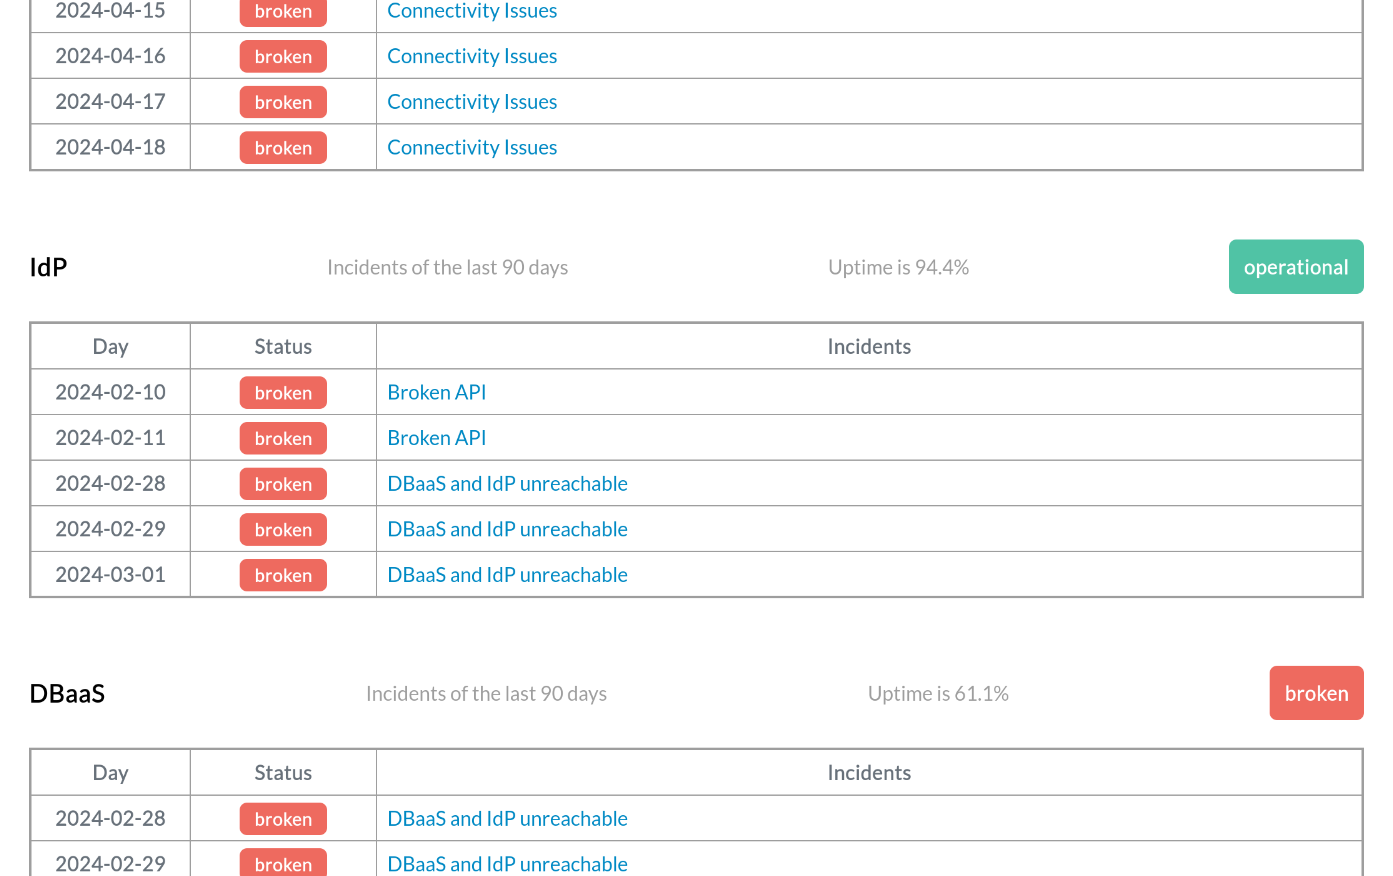Click the Incidents column header in DBaaS table
Image resolution: width=1393 pixels, height=876 pixels.
click(x=869, y=772)
